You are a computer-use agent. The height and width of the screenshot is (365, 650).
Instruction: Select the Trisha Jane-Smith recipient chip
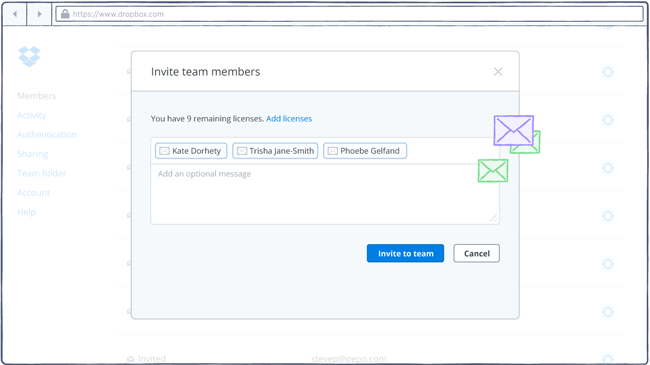pyautogui.click(x=275, y=151)
